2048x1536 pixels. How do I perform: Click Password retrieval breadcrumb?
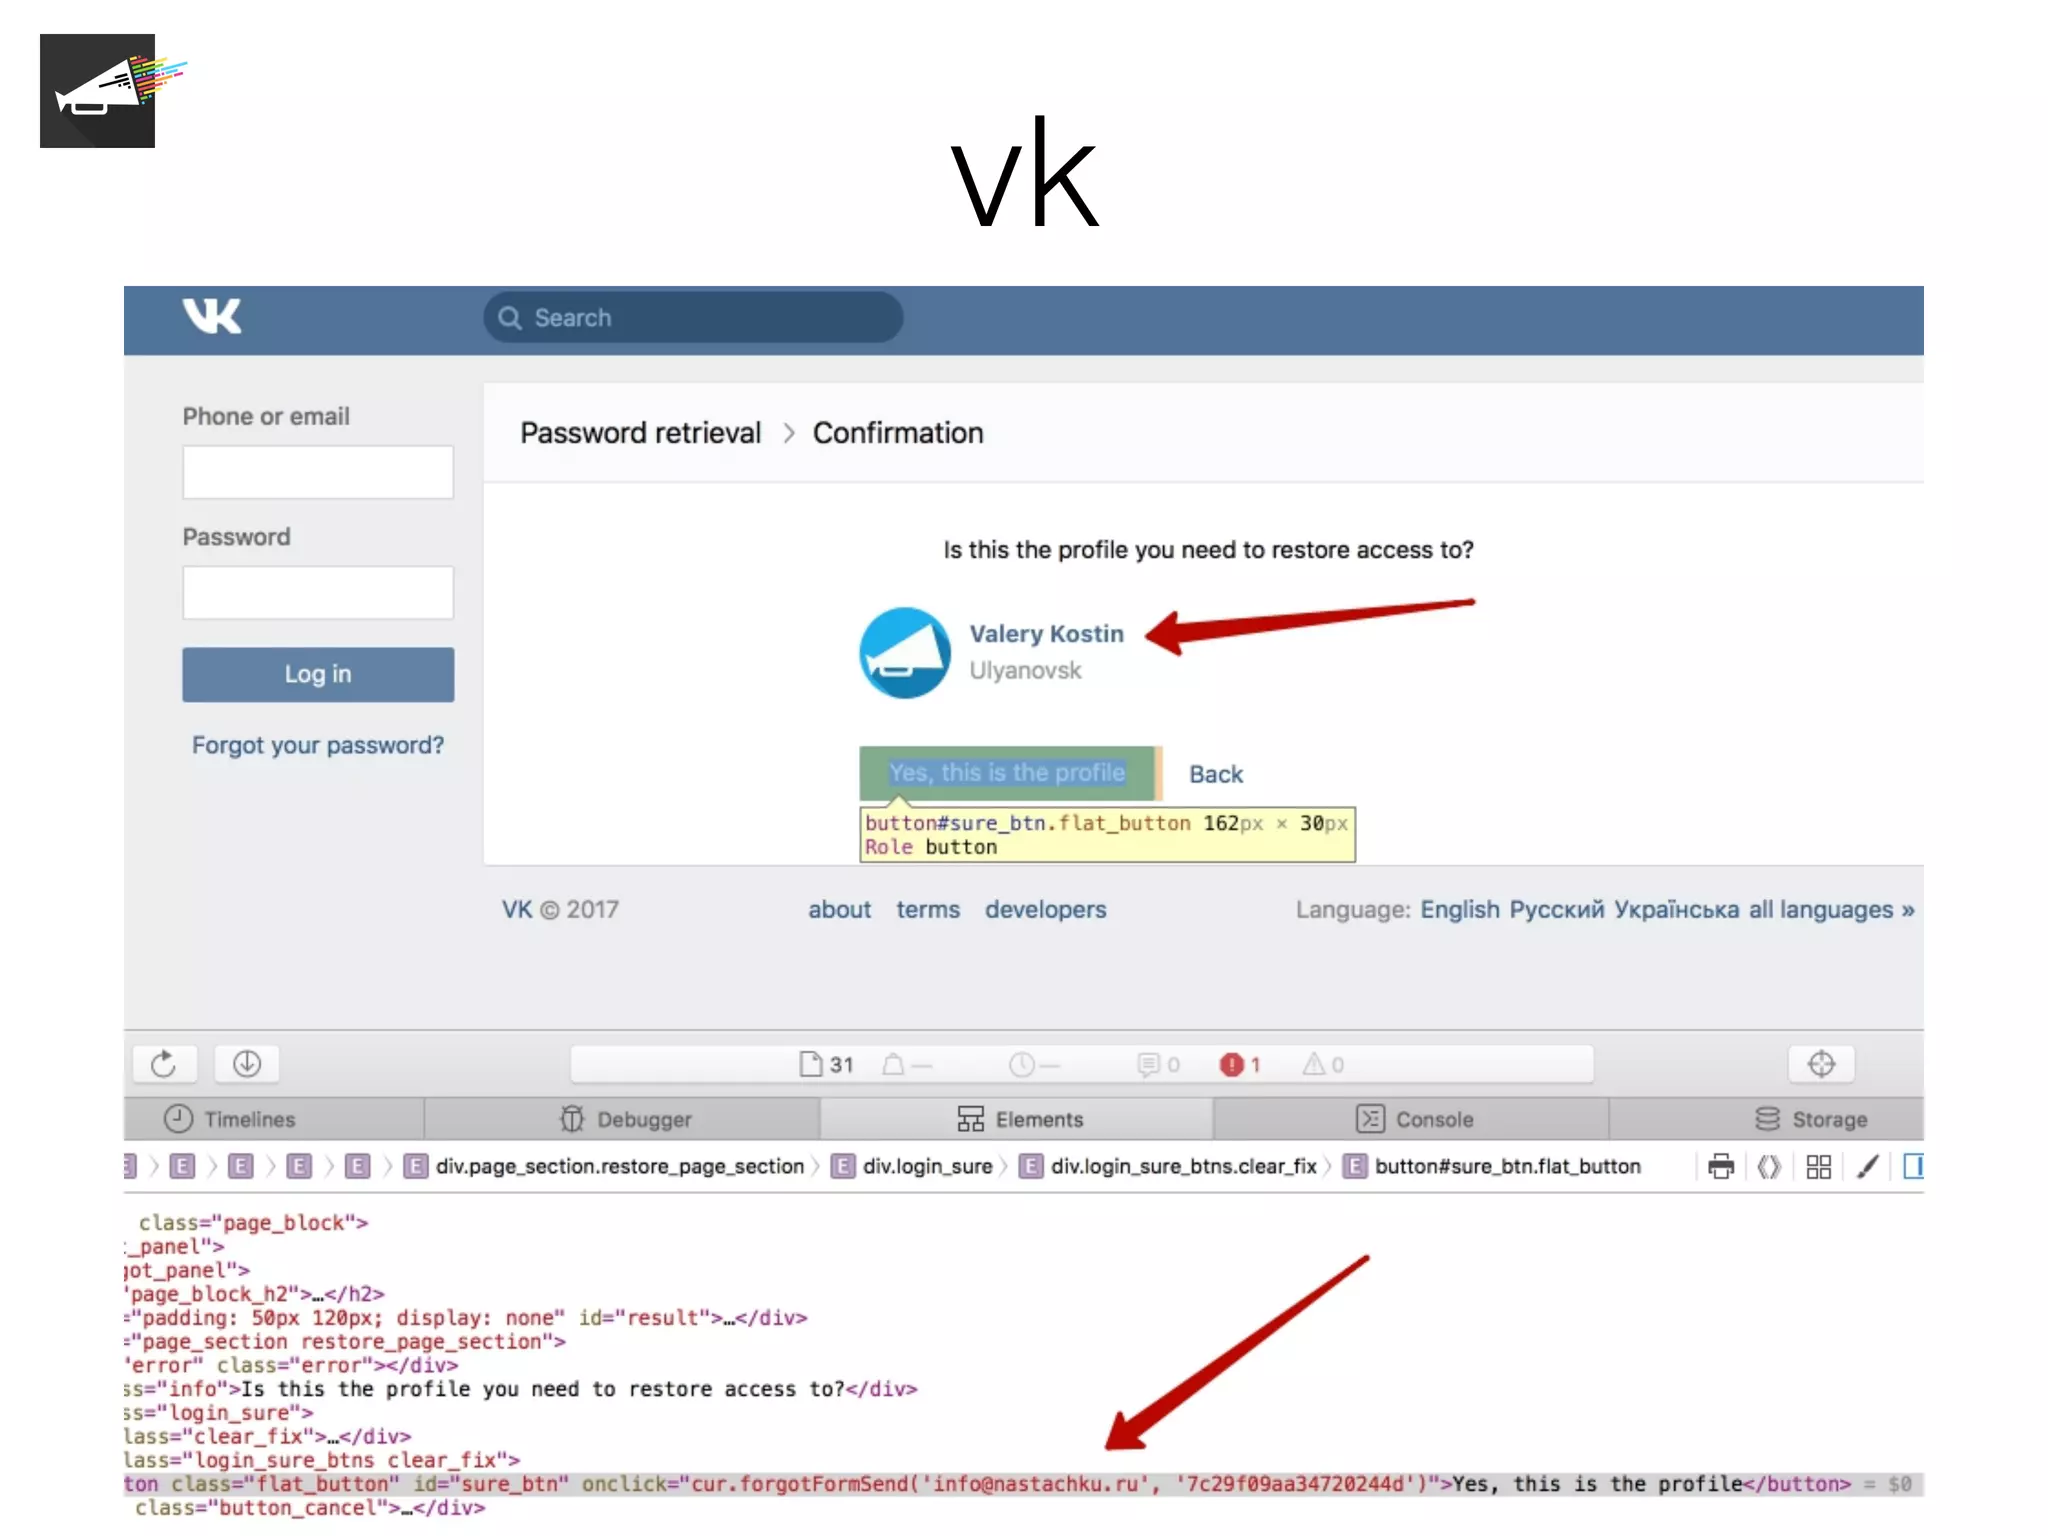[x=640, y=433]
